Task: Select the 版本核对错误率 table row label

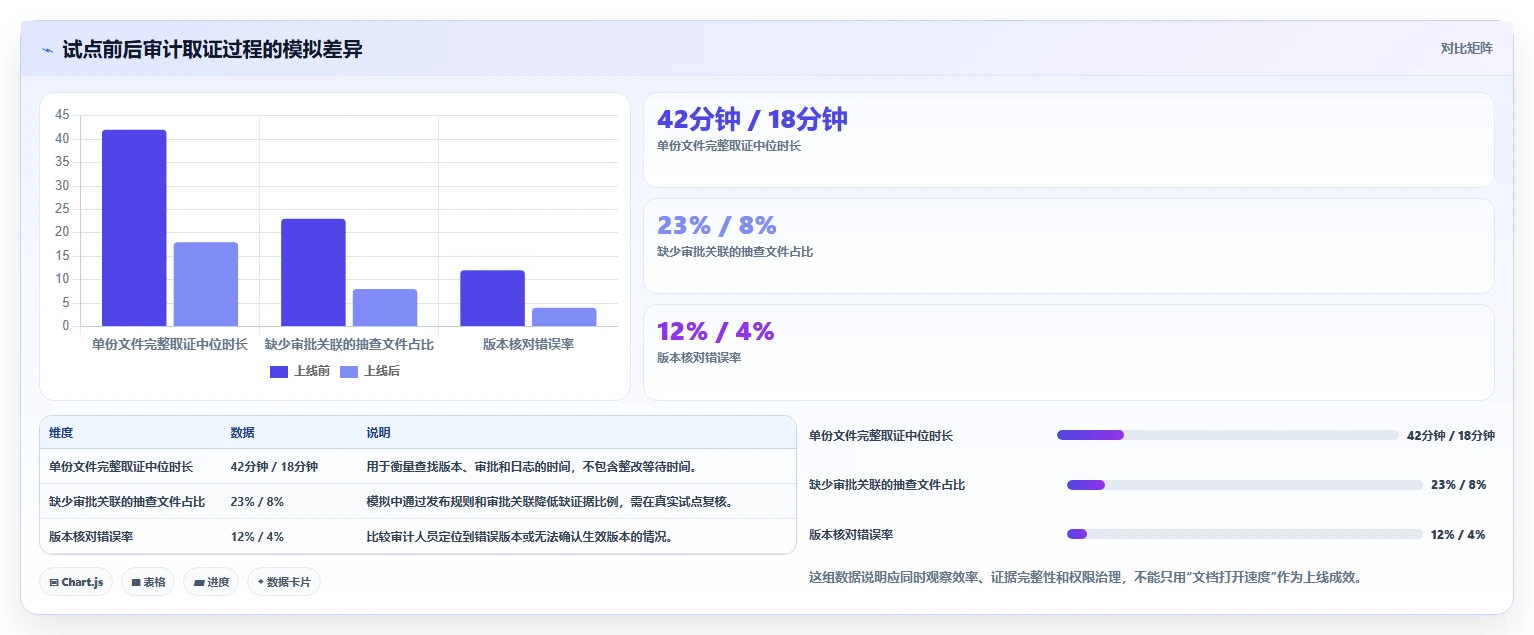Action: point(91,537)
